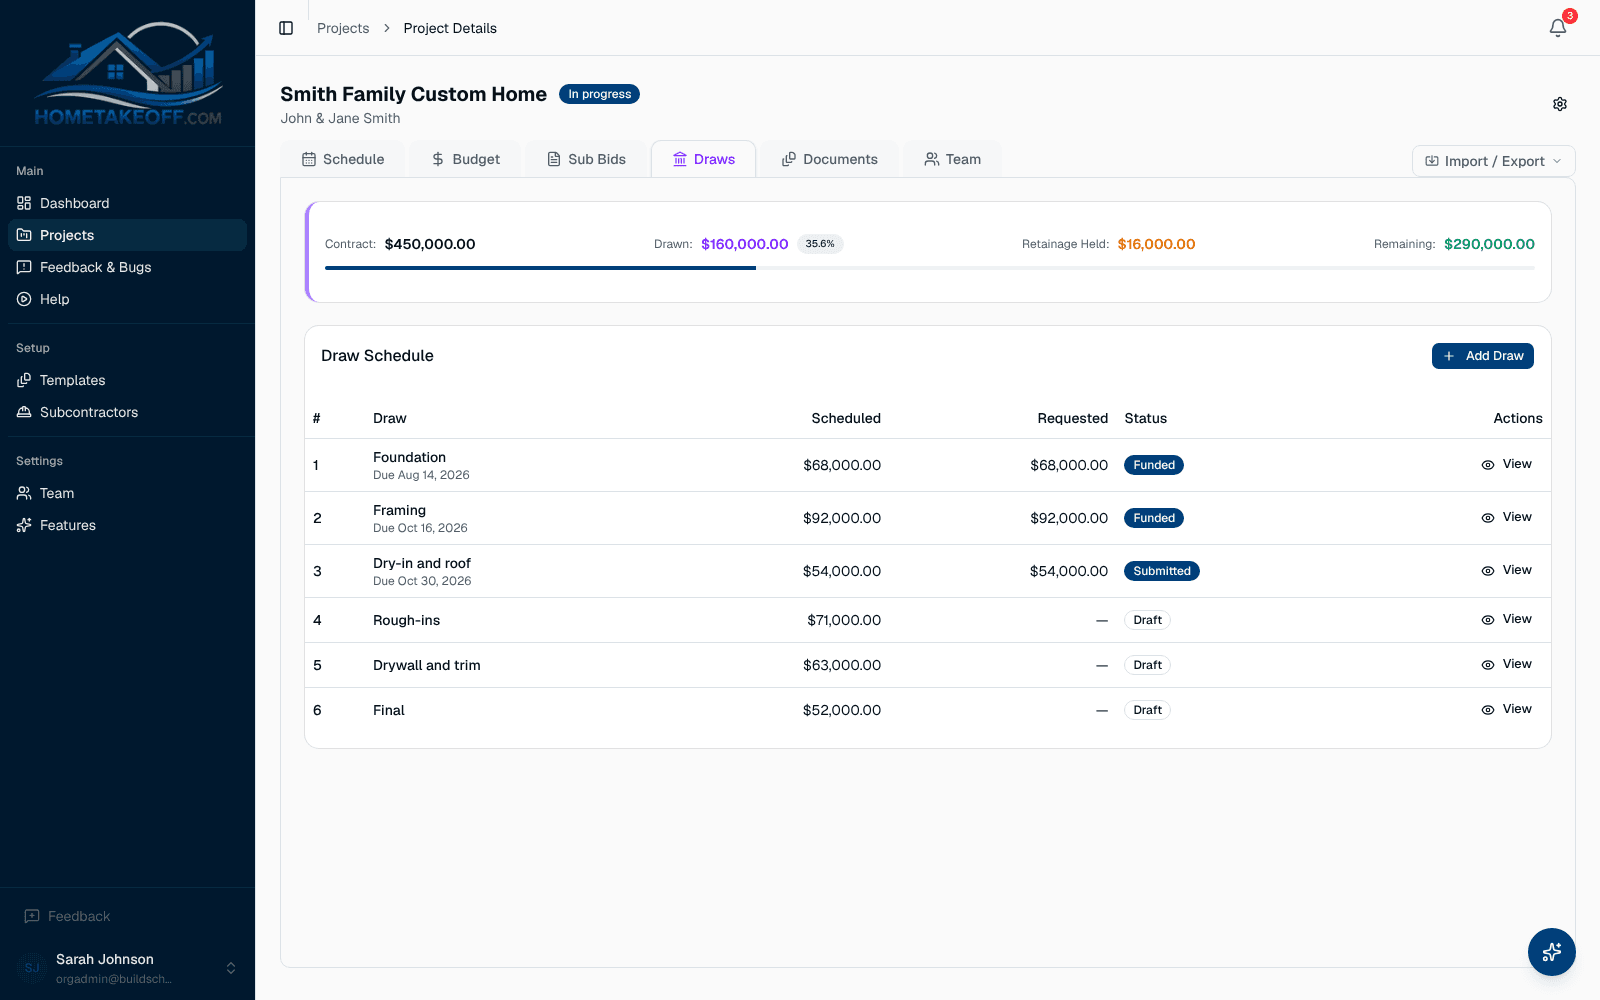Open the notifications bell
This screenshot has height=1000, width=1600.
point(1558,28)
